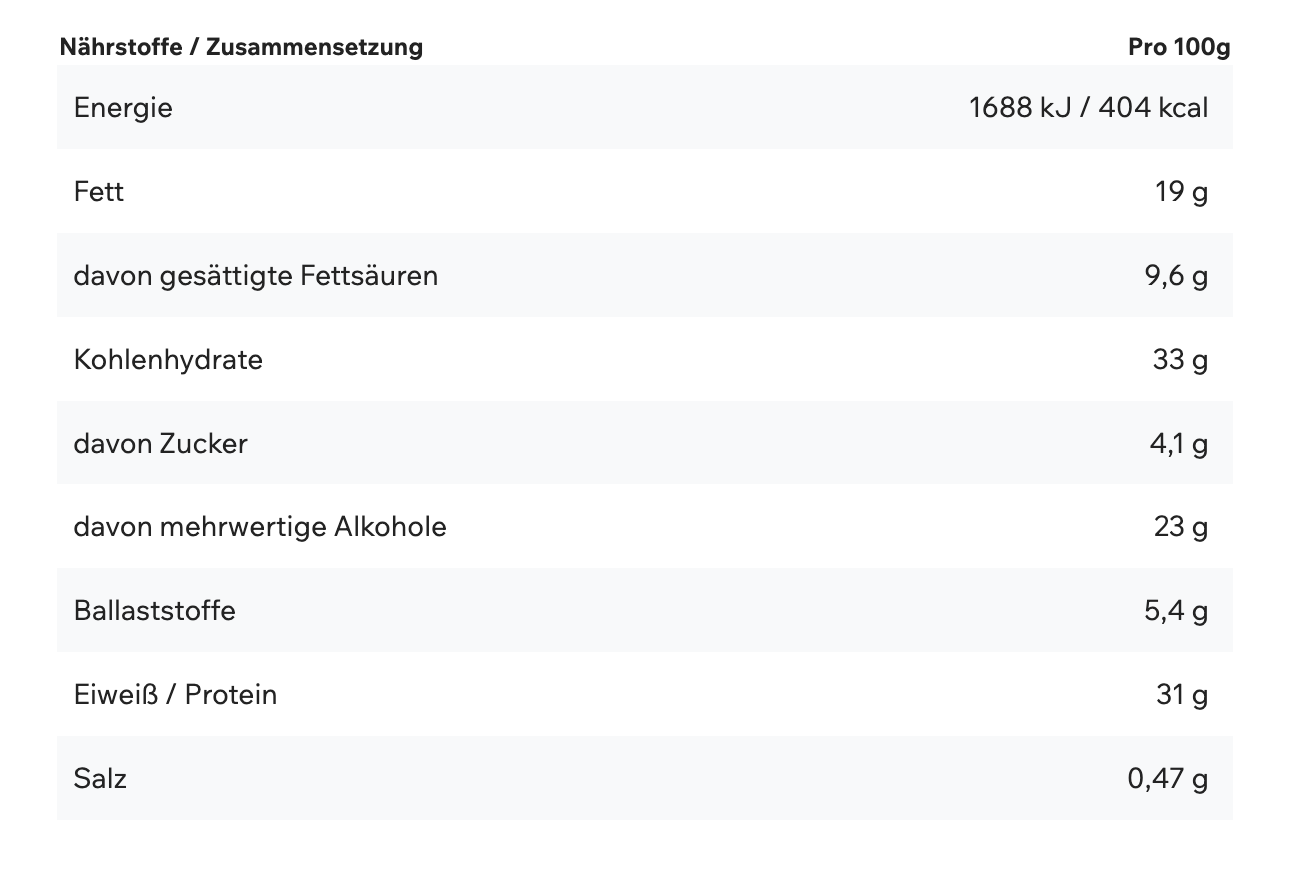Select the 33 g carbohydrates value
This screenshot has height=882, width=1310.
[1180, 359]
